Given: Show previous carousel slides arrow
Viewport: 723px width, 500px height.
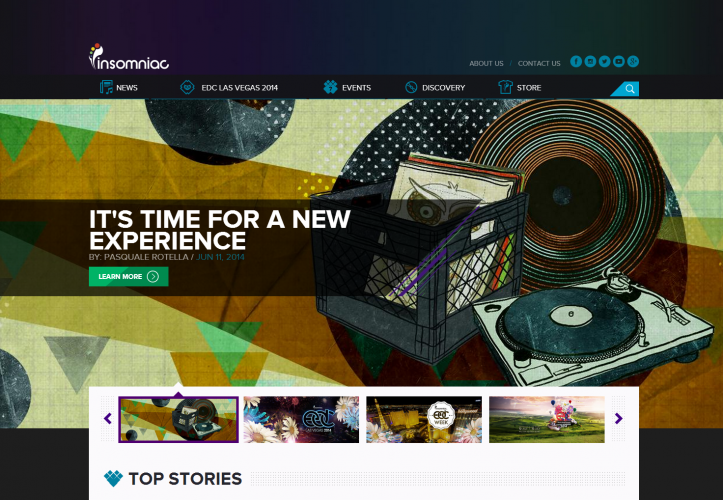Looking at the screenshot, I should 108,418.
